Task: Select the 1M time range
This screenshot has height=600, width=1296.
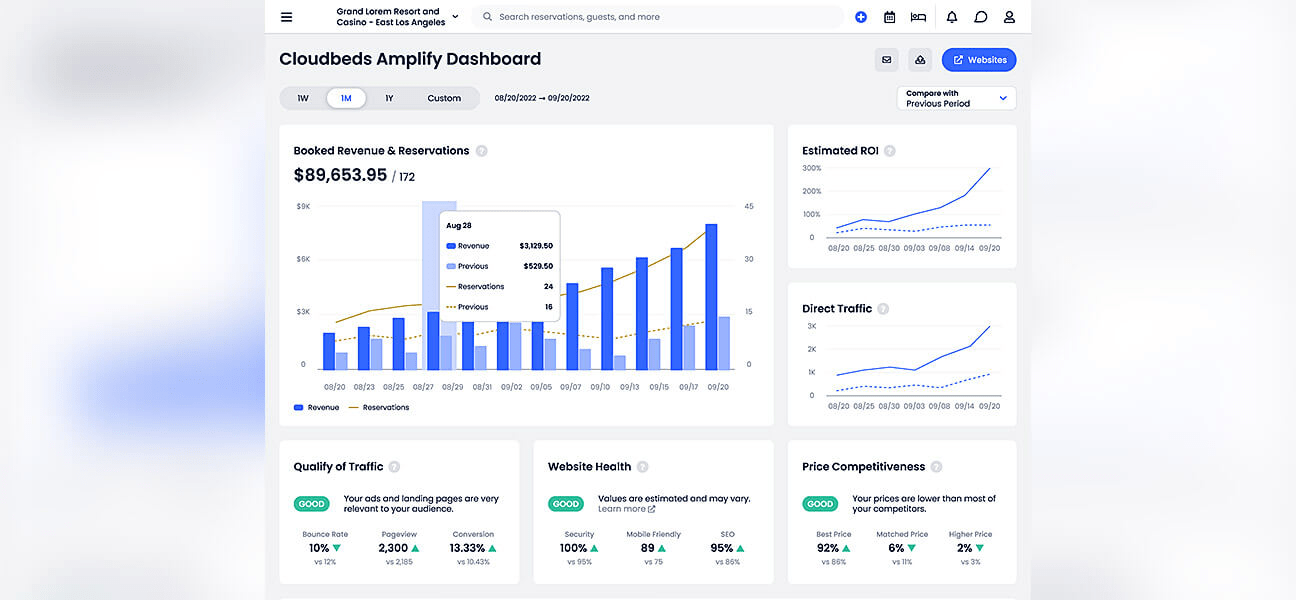Action: [x=346, y=98]
